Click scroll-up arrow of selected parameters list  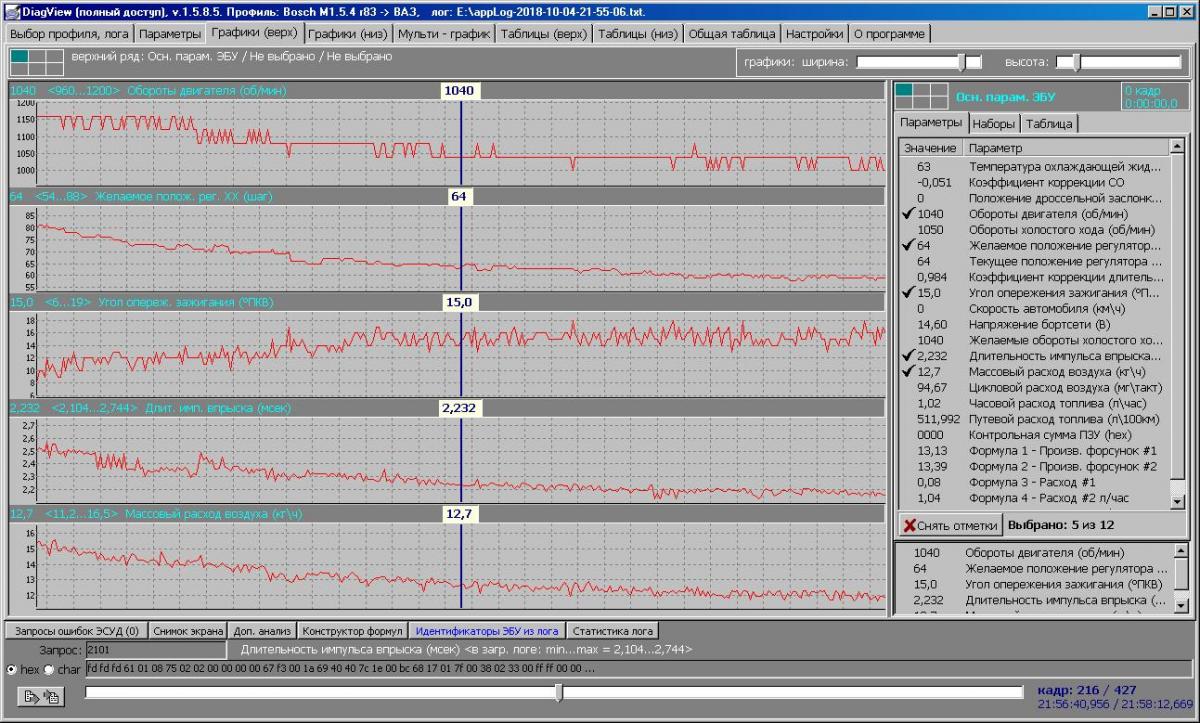1180,552
